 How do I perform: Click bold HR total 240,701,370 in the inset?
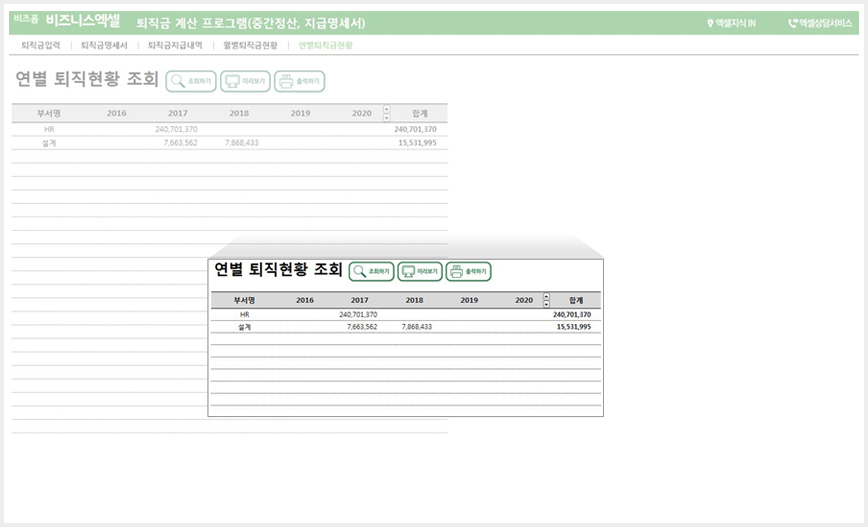(572, 314)
